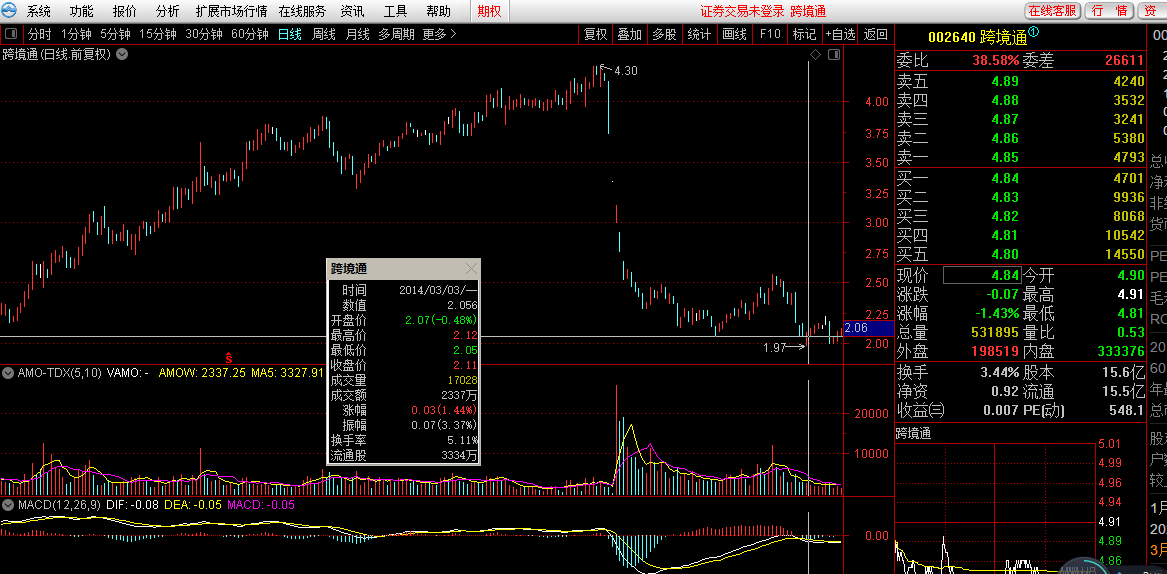The height and width of the screenshot is (574, 1167).
Task: Expand the 跨境通 chart title dropdown arrow
Action: pyautogui.click(x=122, y=54)
